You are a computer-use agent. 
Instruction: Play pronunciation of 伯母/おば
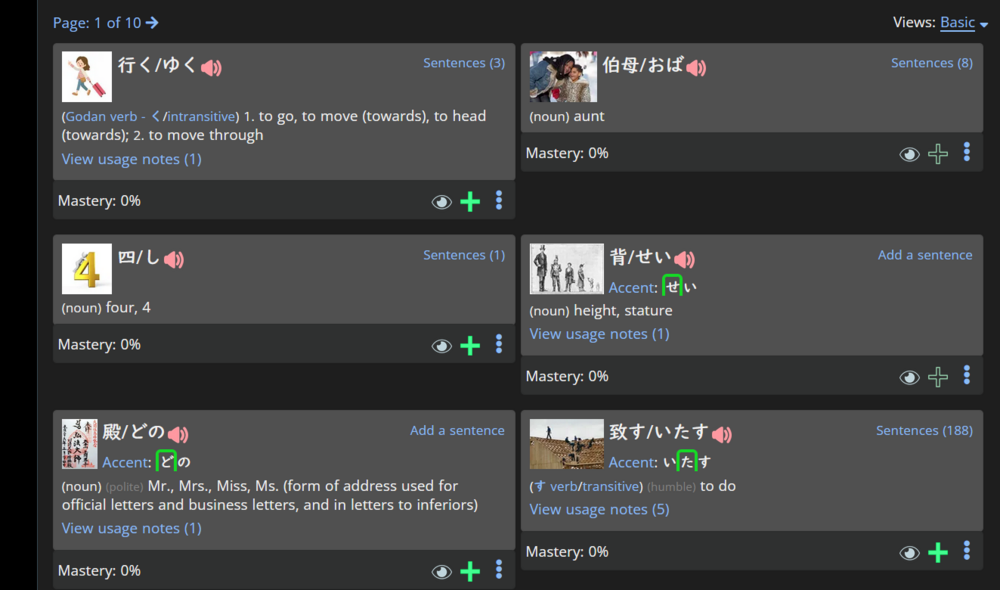[x=696, y=67]
